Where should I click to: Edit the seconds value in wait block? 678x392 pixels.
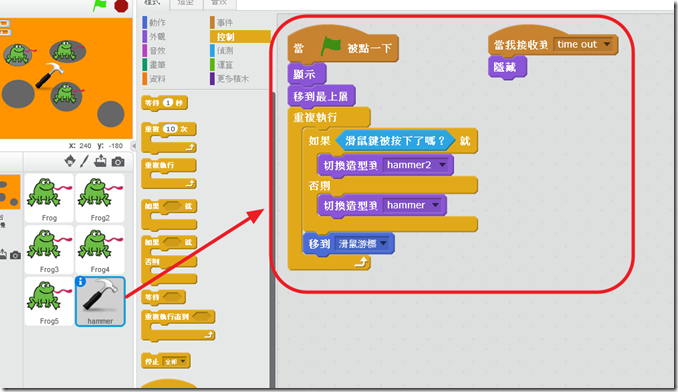pos(168,103)
